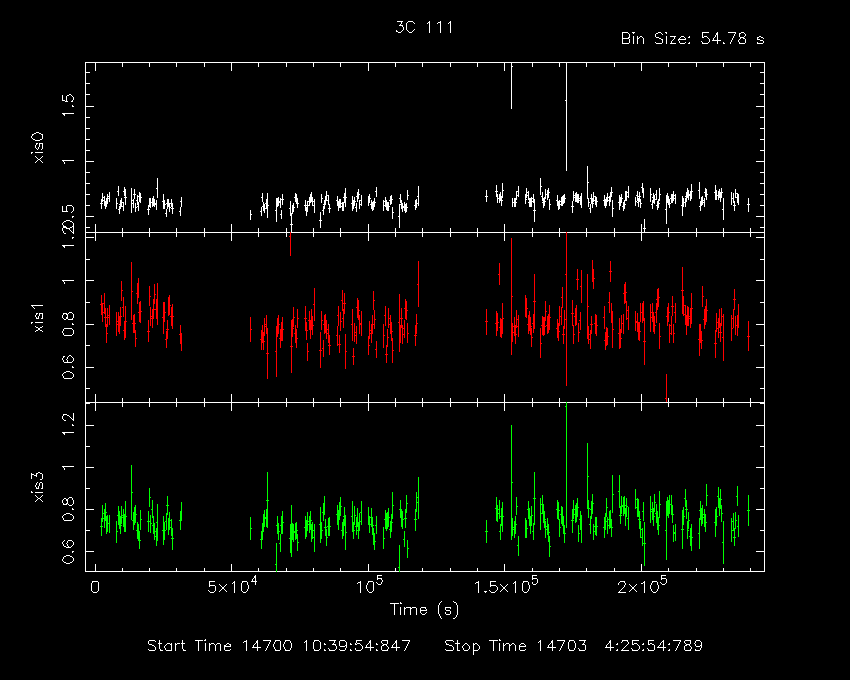
Task: Click the "5×10⁴" x-axis tick label
Action: (232, 586)
